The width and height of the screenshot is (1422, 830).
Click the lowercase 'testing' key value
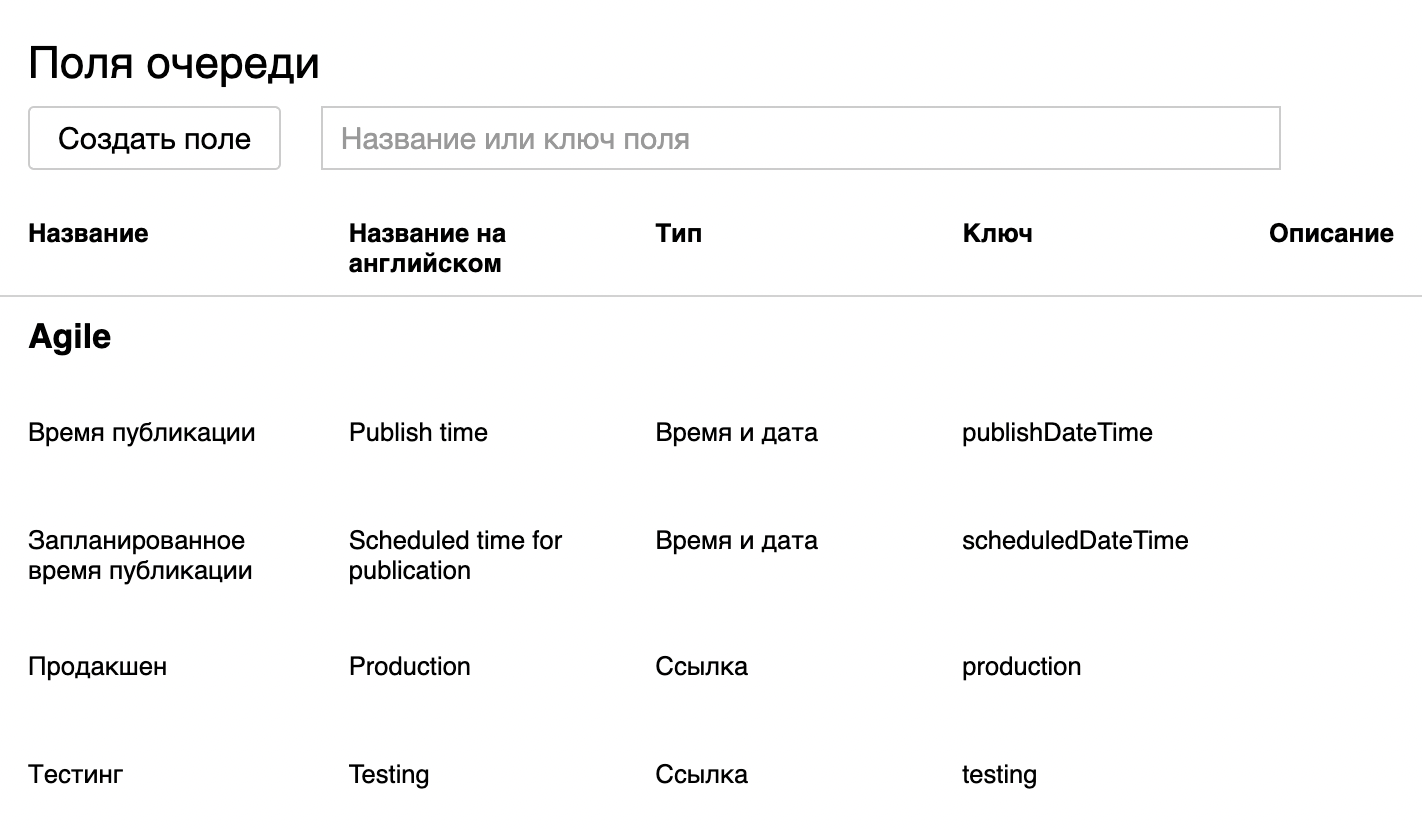[x=999, y=775]
